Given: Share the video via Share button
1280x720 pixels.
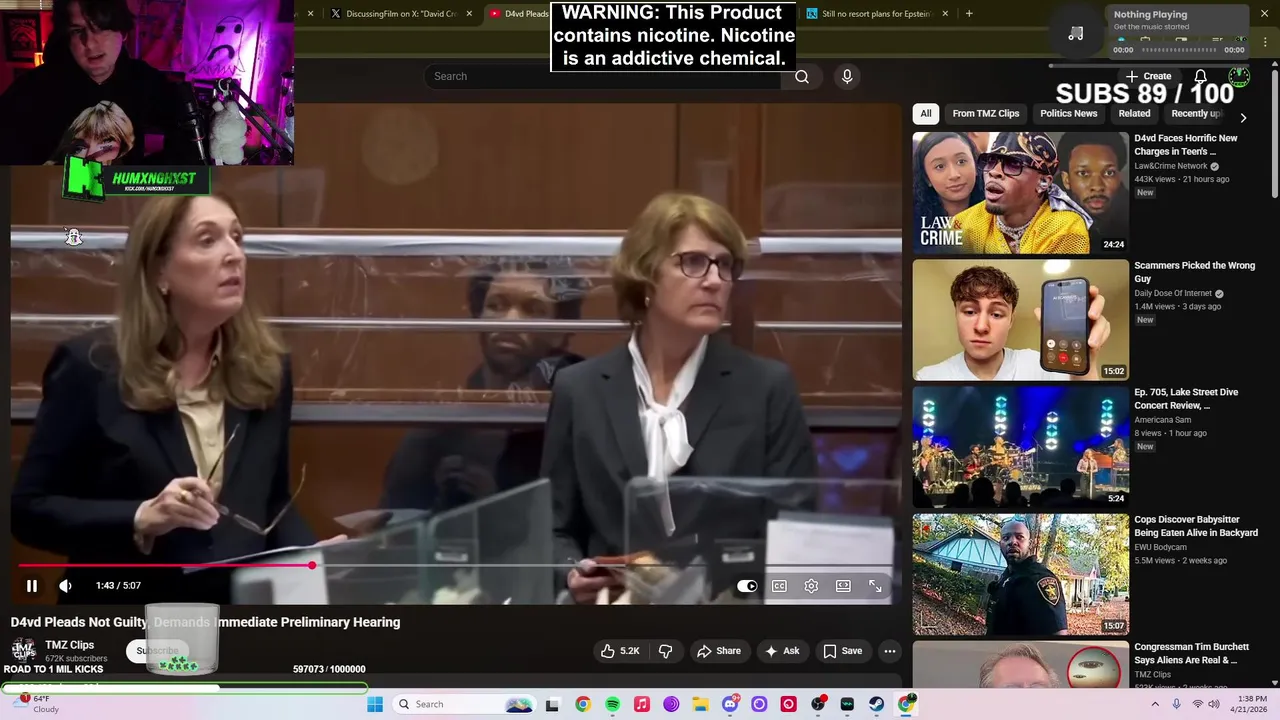Looking at the screenshot, I should pos(719,651).
